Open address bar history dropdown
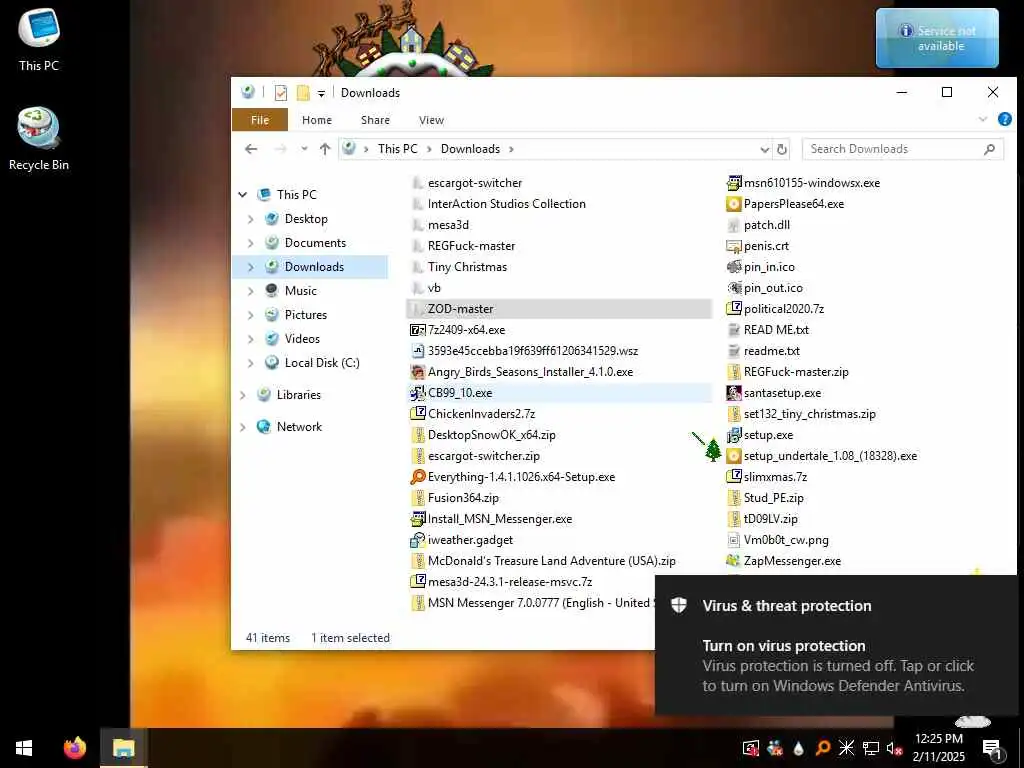The width and height of the screenshot is (1024, 768). [x=764, y=150]
